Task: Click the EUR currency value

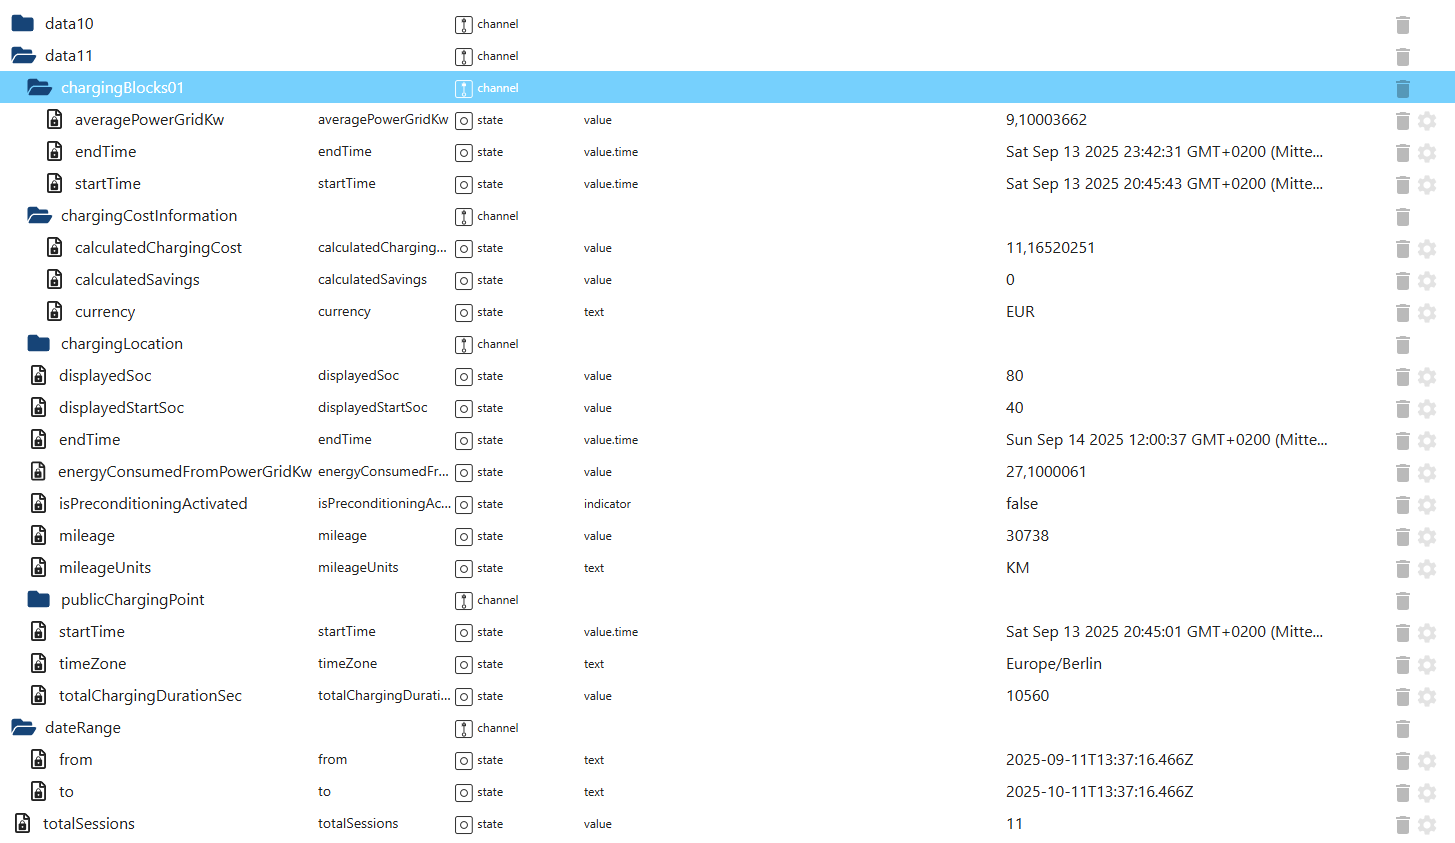Action: click(1020, 312)
